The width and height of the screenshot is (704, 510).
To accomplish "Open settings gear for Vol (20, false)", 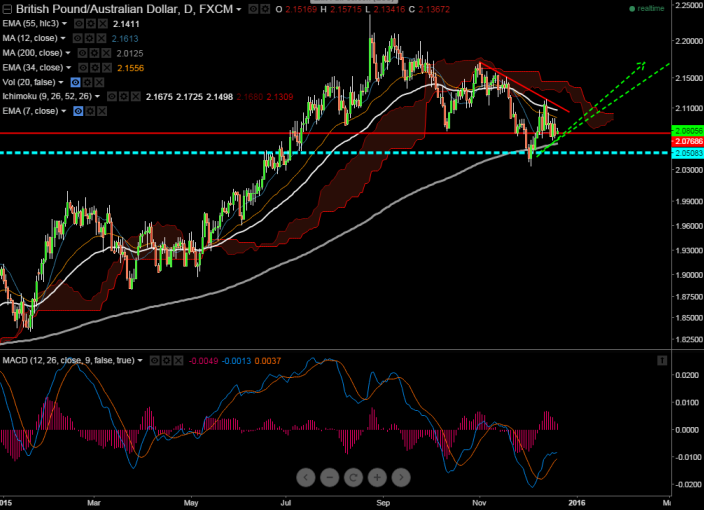I will [88, 82].
